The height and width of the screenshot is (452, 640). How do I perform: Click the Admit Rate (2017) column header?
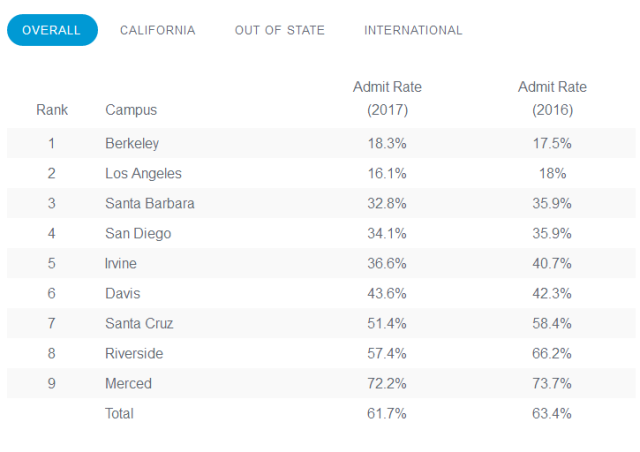click(387, 98)
